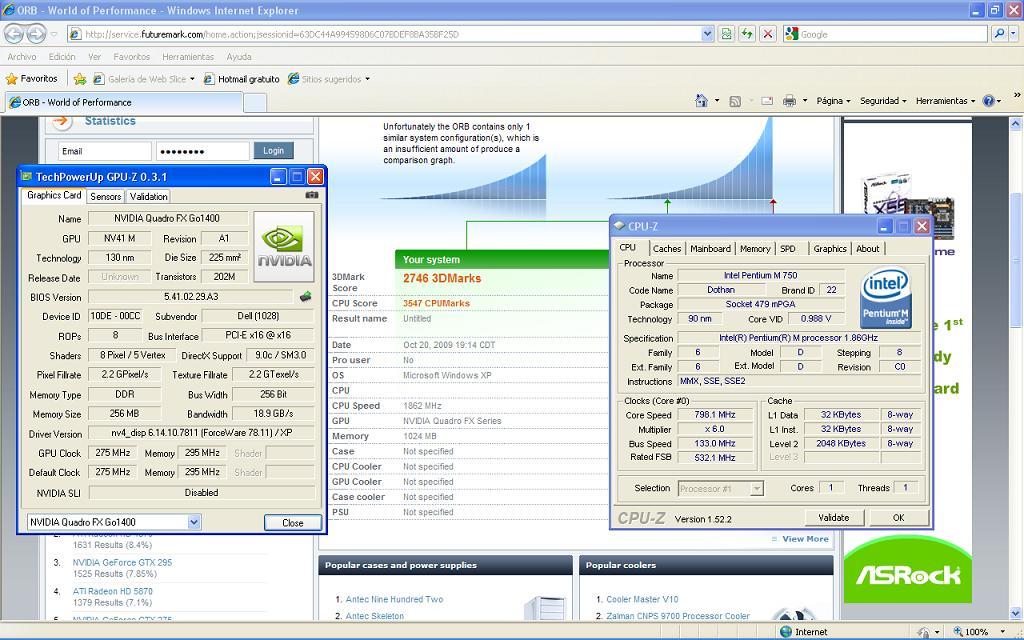Click the add to favorites bar star icon
The image size is (1024, 640).
(80, 79)
